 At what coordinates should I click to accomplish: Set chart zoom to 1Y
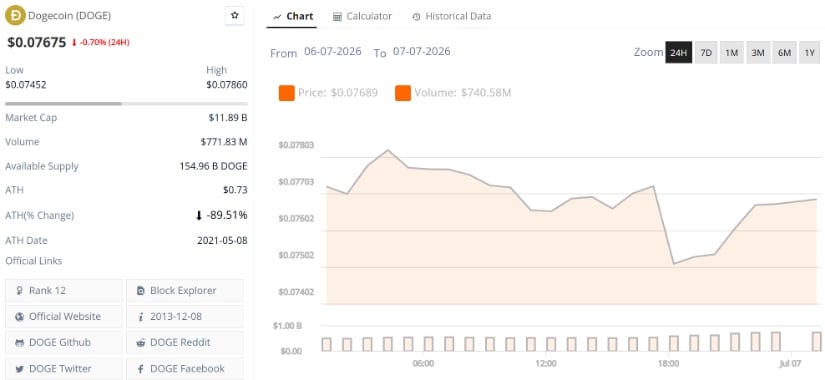tap(809, 53)
